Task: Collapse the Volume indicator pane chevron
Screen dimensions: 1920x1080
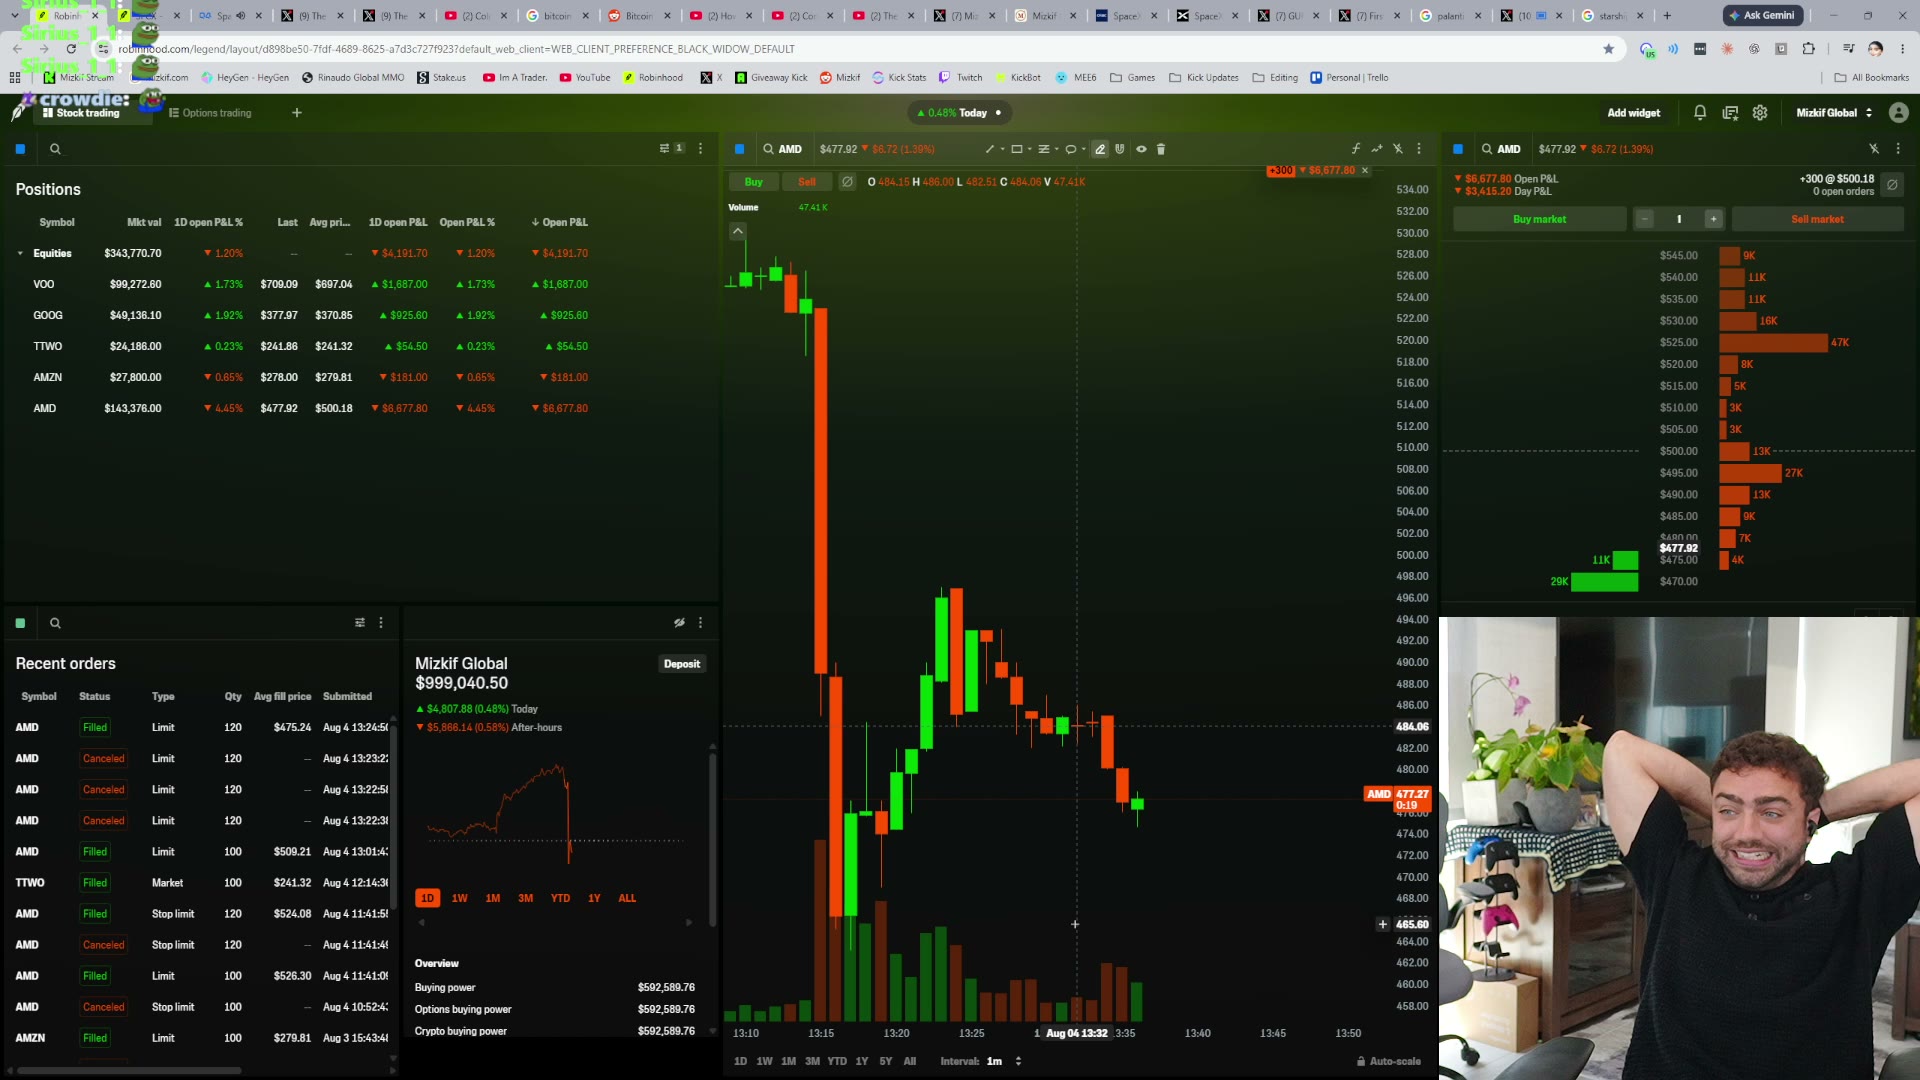Action: 737,231
